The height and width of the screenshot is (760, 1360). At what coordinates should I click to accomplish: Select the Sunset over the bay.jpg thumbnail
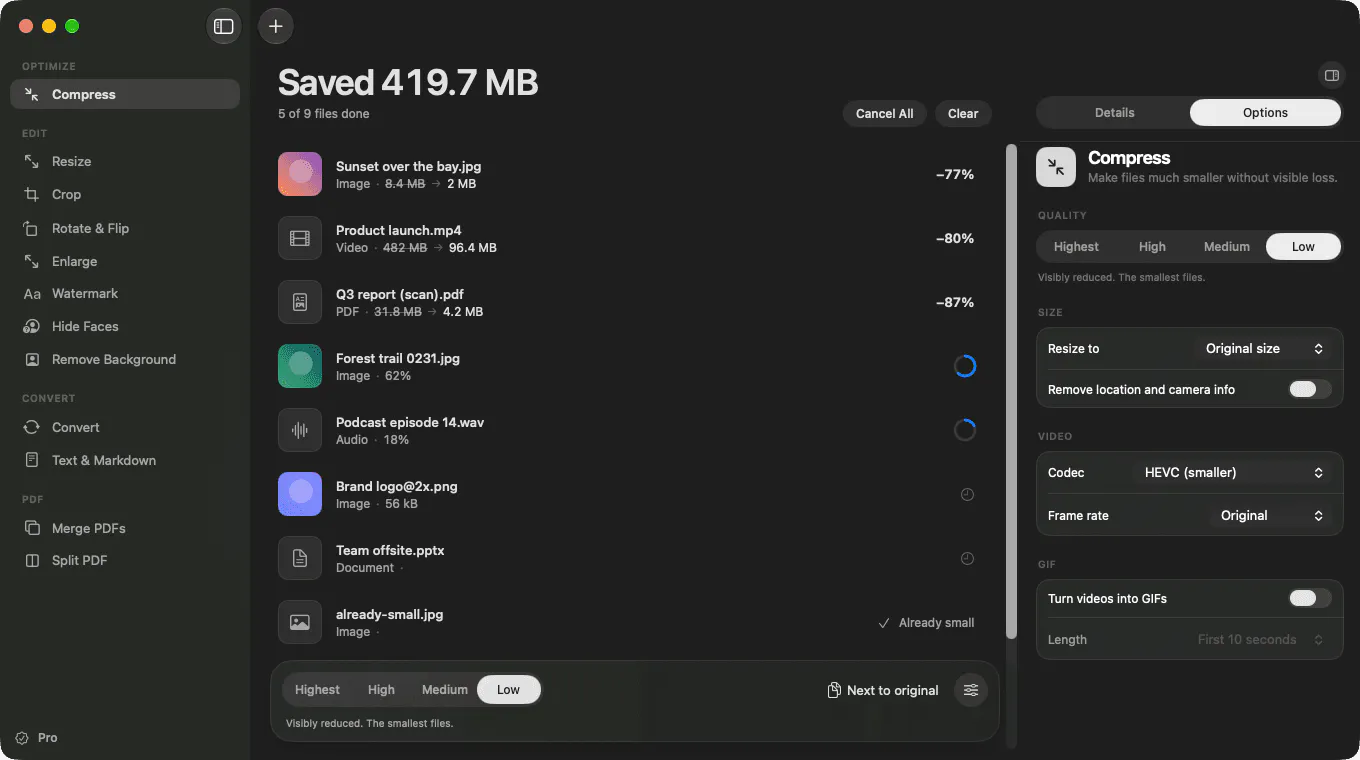300,174
